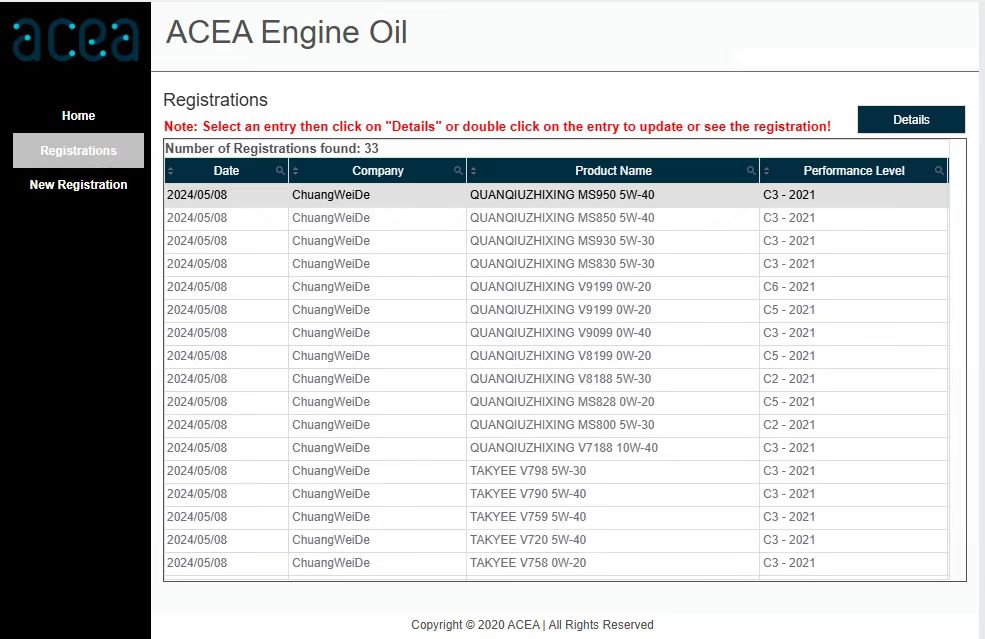
Task: Open Registrations in sidebar
Action: click(x=79, y=150)
